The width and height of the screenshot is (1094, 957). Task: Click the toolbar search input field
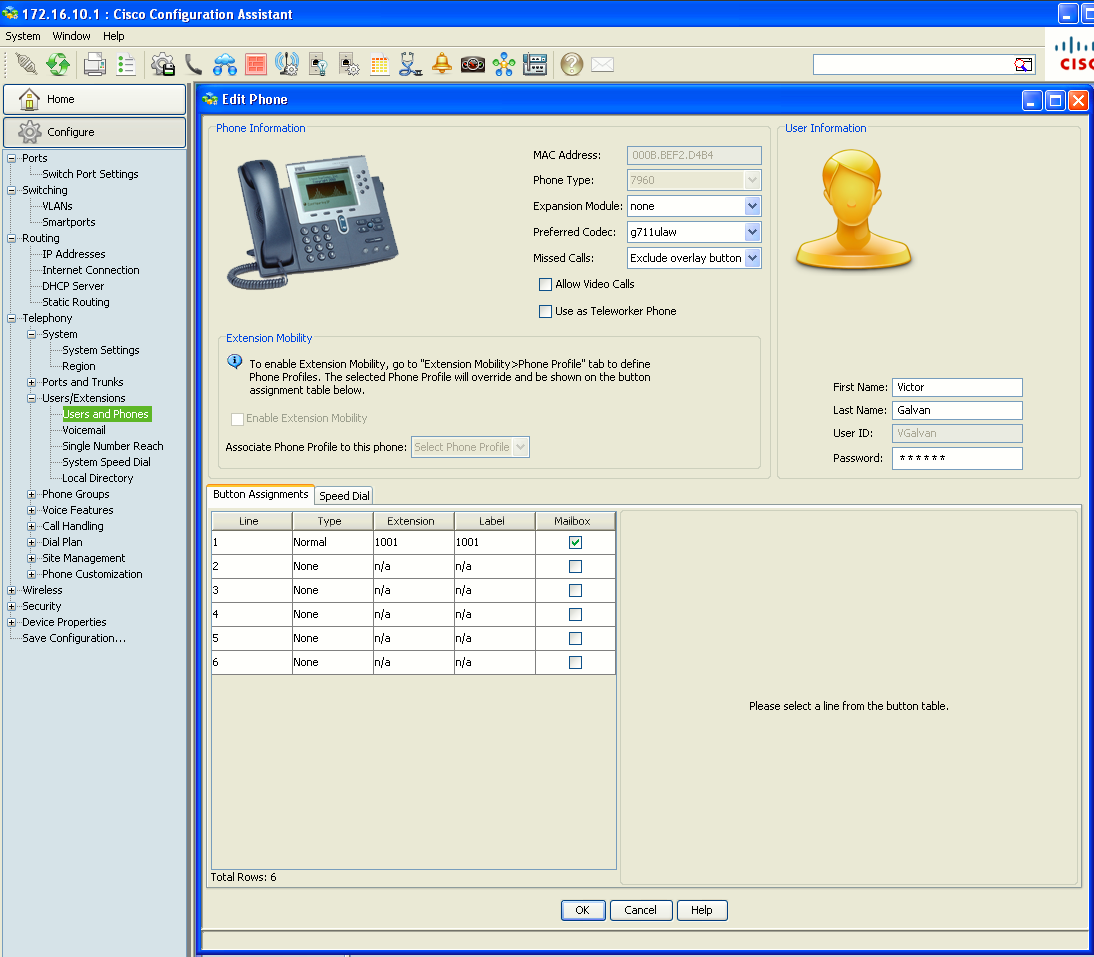coord(913,65)
